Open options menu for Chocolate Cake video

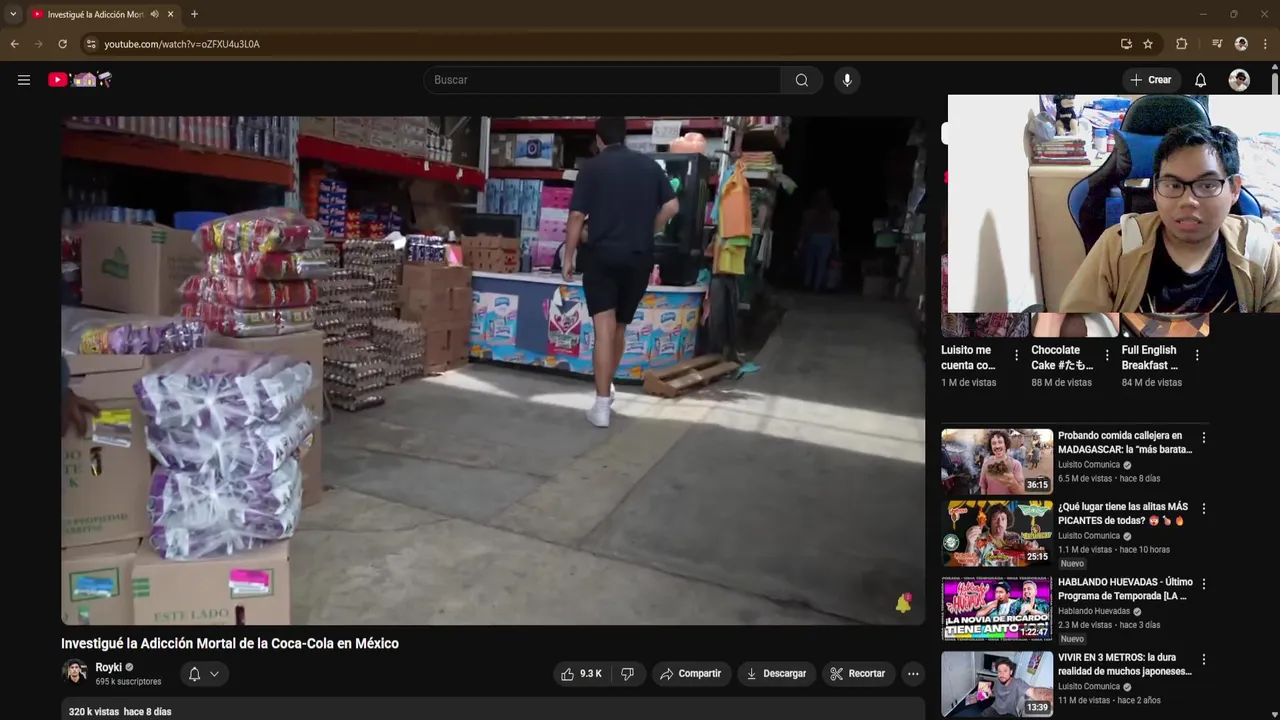click(1107, 355)
